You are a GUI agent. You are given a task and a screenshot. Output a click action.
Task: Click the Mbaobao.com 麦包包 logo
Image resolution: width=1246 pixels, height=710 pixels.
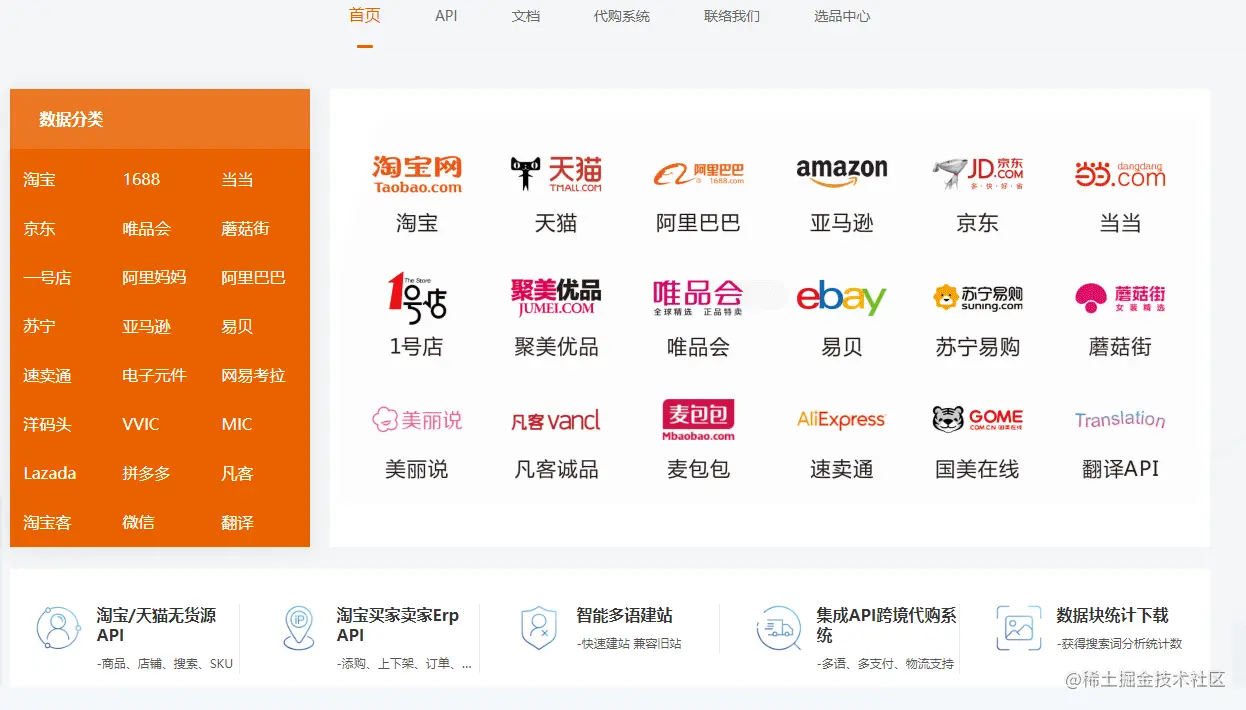tap(698, 420)
